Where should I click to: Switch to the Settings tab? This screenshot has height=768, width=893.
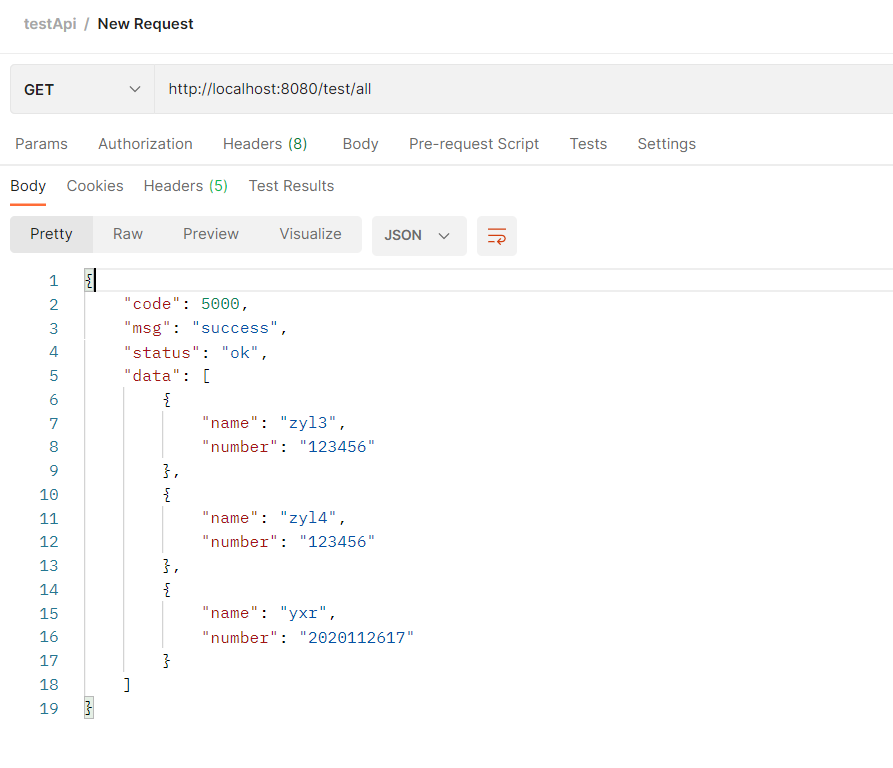point(666,144)
